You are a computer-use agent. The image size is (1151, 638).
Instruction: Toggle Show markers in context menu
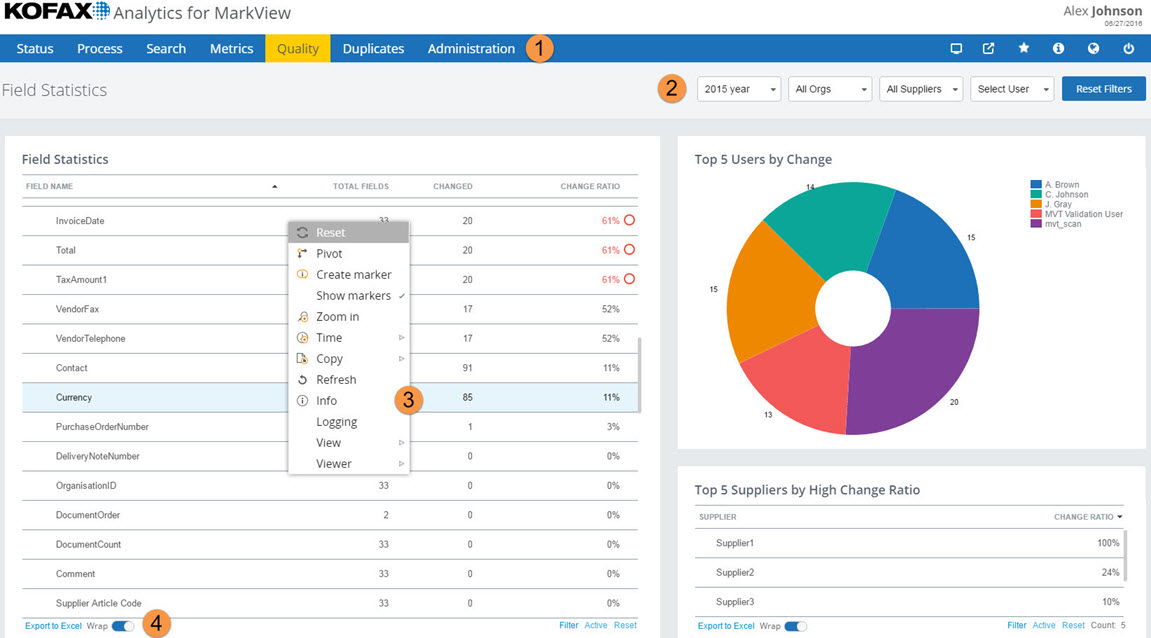[353, 296]
